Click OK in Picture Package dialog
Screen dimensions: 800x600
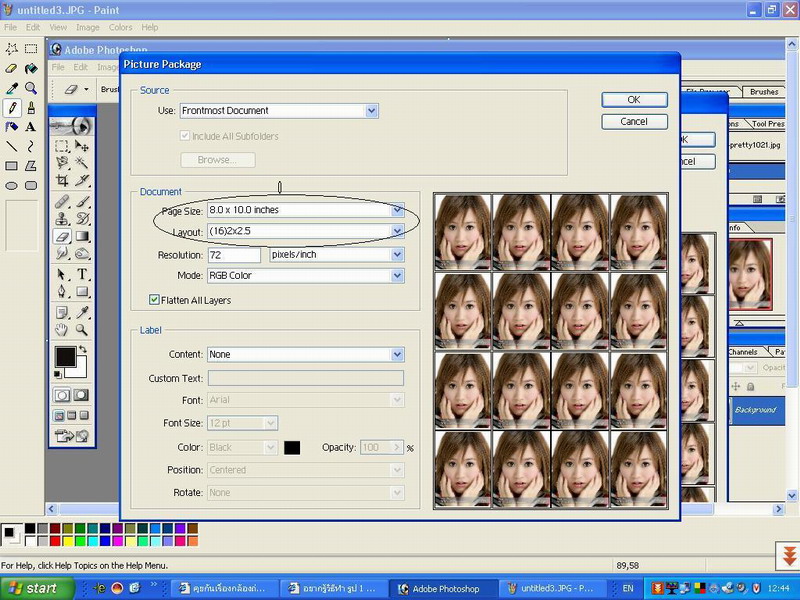pyautogui.click(x=634, y=100)
